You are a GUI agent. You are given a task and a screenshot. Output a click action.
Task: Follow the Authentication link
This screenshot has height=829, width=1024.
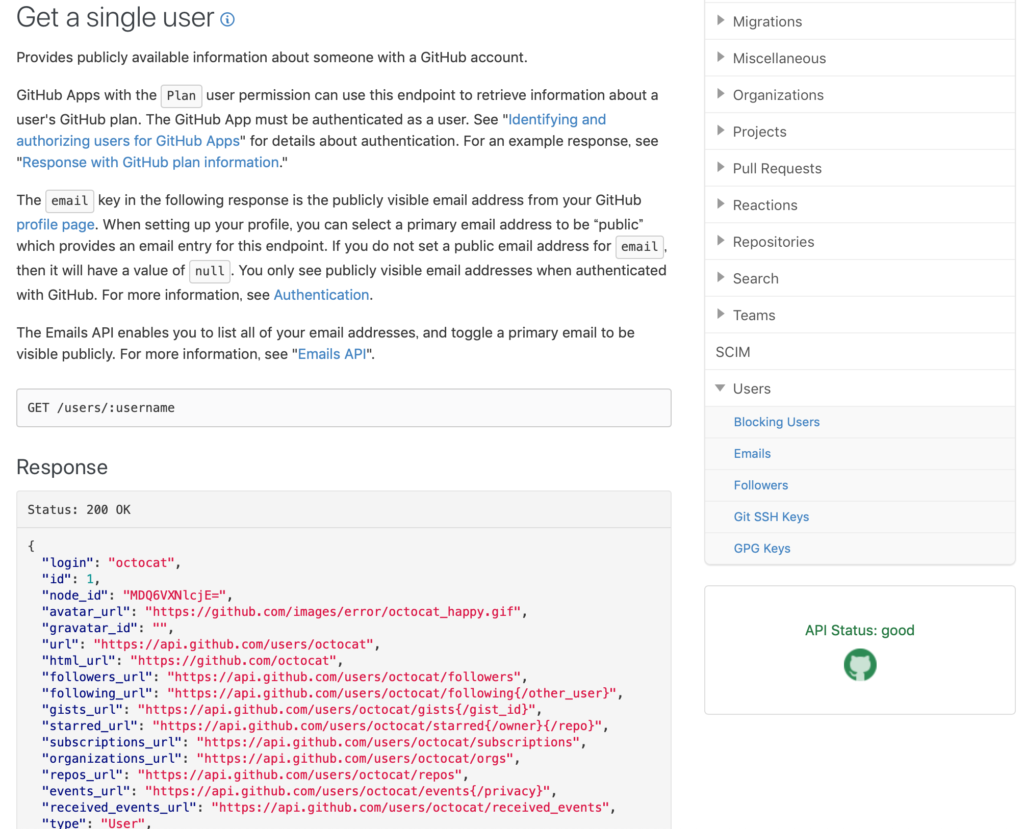point(321,295)
